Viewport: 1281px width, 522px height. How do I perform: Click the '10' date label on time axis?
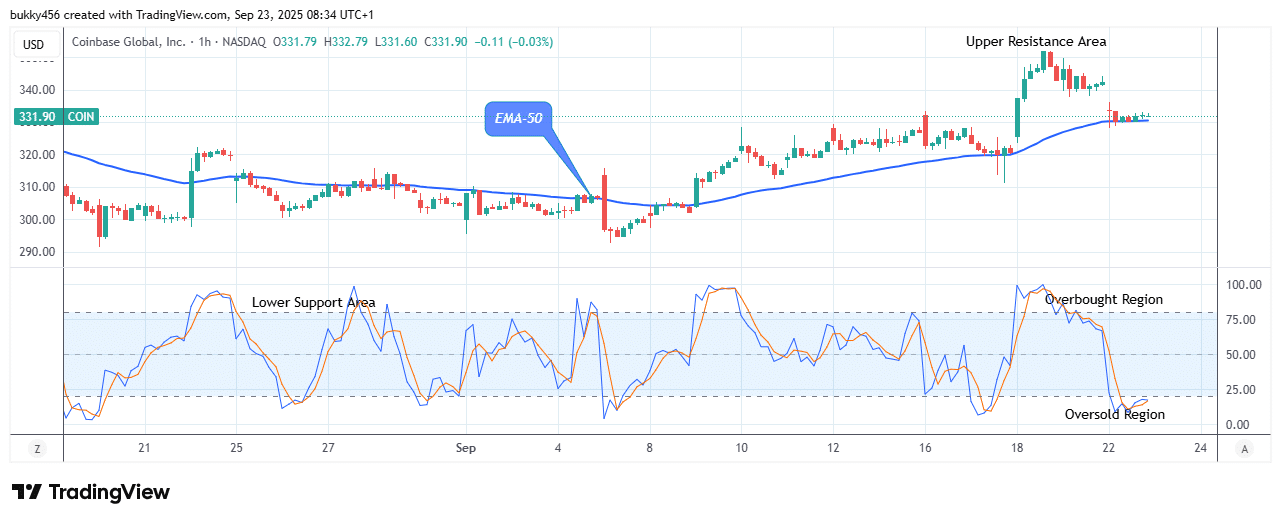click(741, 449)
